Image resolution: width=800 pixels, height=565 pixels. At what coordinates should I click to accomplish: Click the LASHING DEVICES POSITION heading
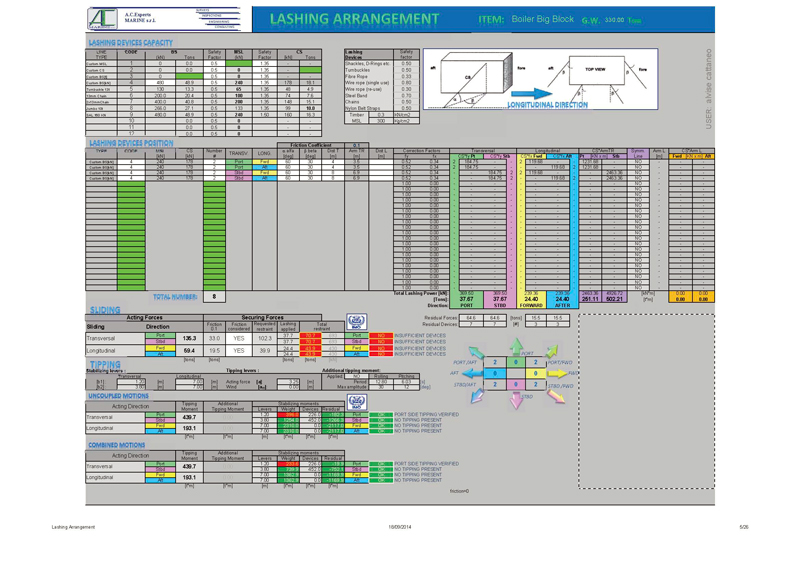click(x=131, y=143)
